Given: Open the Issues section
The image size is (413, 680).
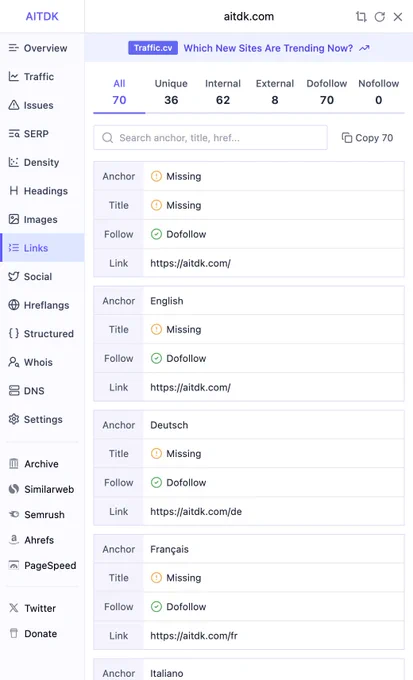Looking at the screenshot, I should tap(42, 105).
